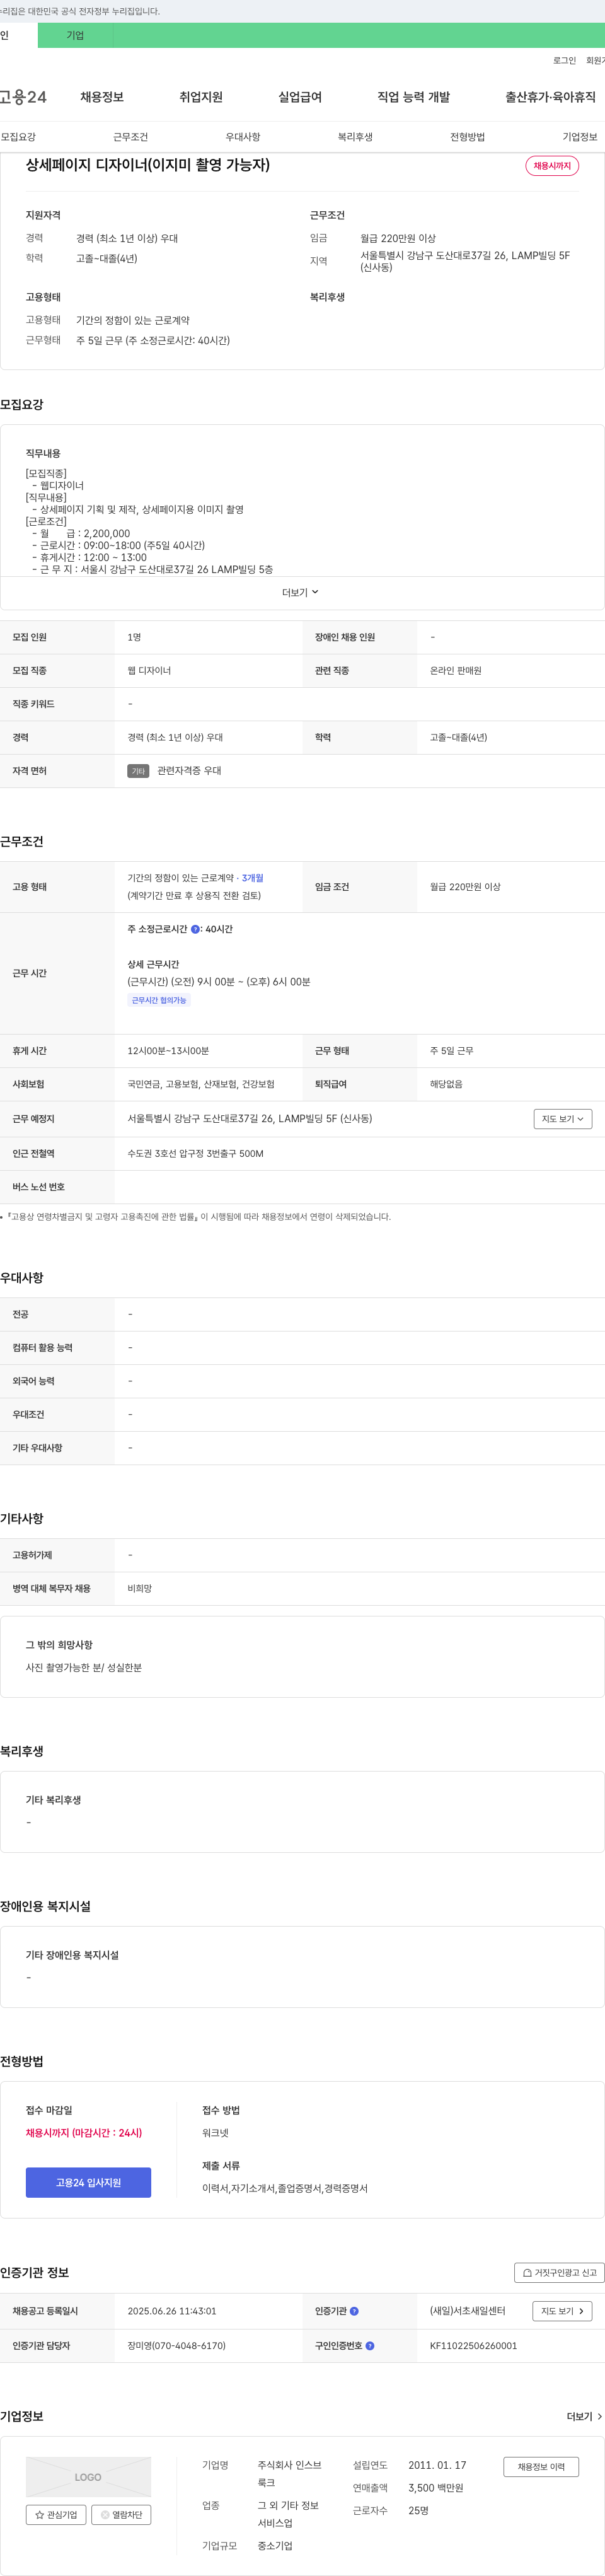Click the company LOGO thumbnail
This screenshot has width=605, height=2576.
88,2477
